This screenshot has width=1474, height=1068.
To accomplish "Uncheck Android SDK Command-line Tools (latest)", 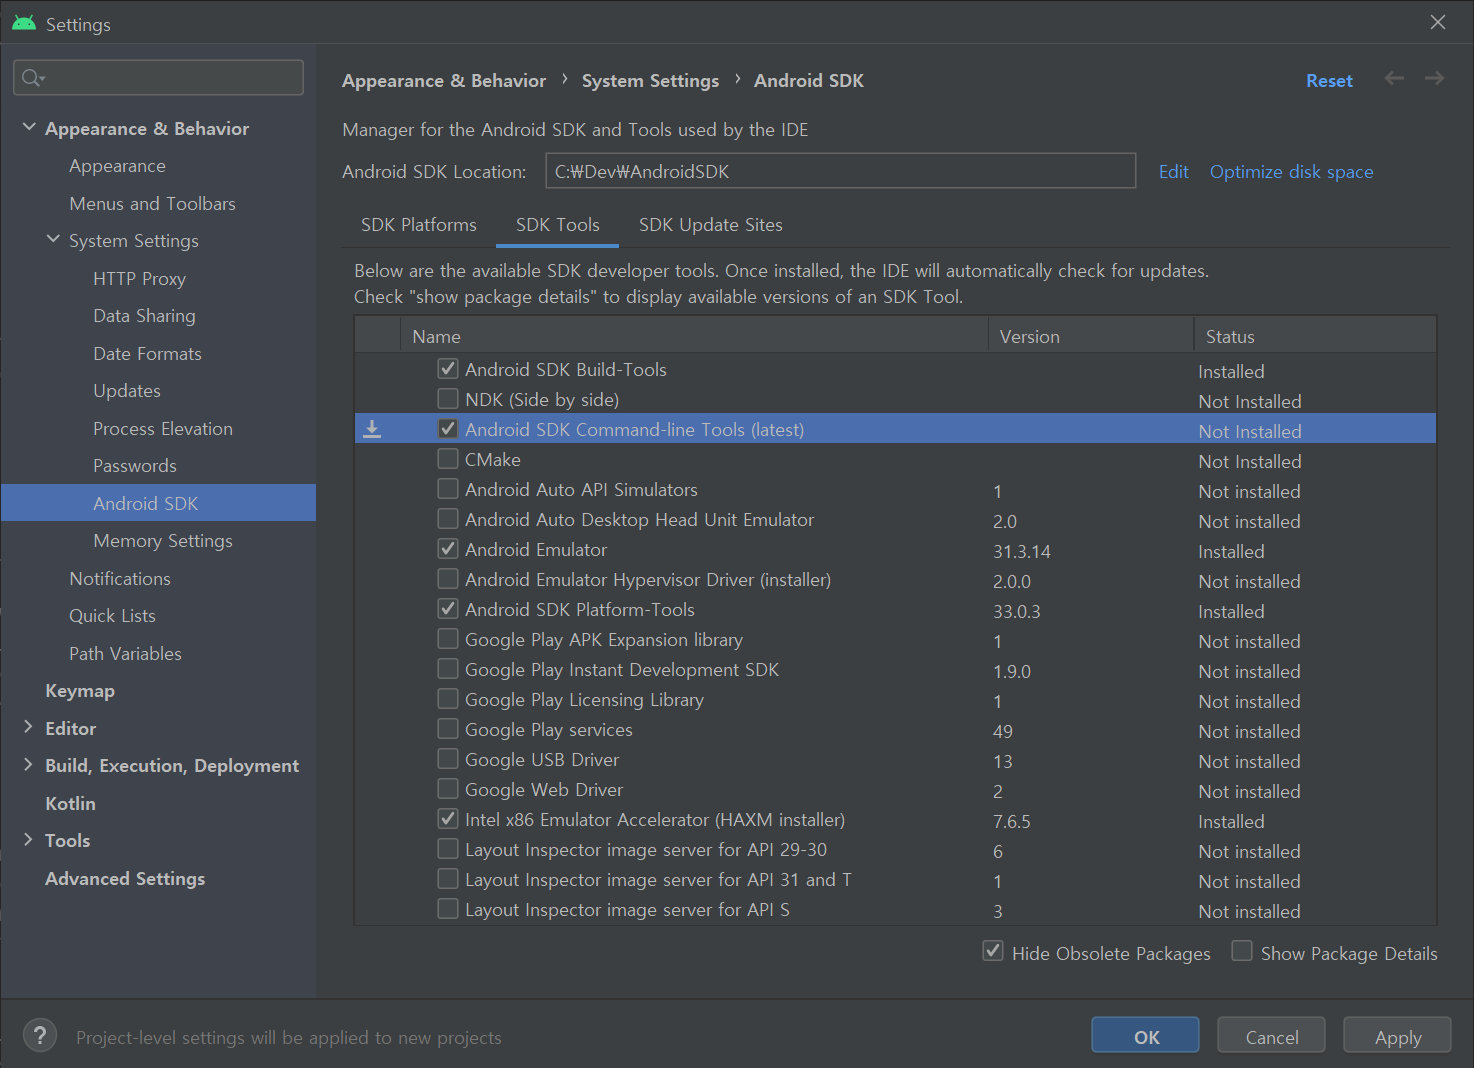I will [448, 429].
